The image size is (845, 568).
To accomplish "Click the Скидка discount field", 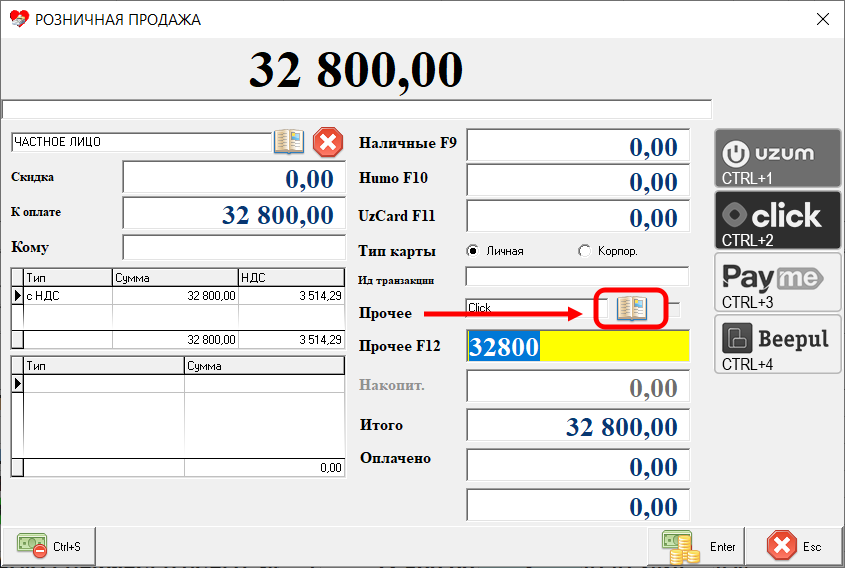I will (234, 177).
